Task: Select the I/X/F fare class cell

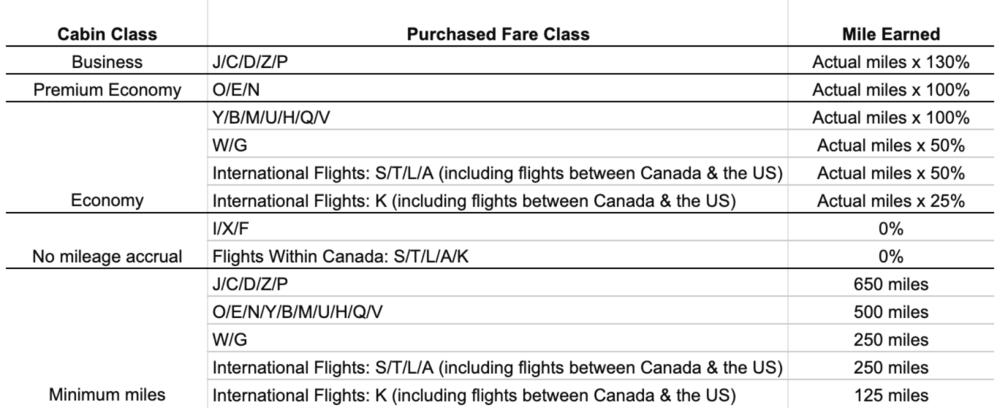Action: [497, 228]
